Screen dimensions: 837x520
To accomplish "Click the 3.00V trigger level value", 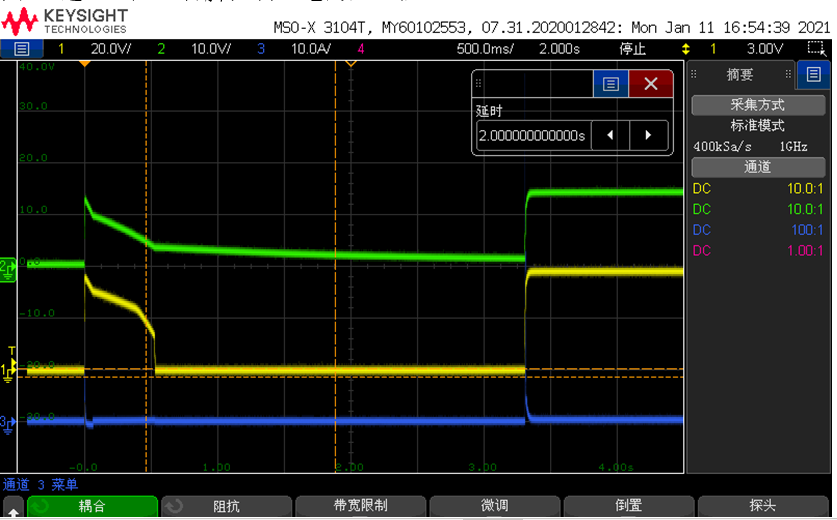I will coord(764,49).
